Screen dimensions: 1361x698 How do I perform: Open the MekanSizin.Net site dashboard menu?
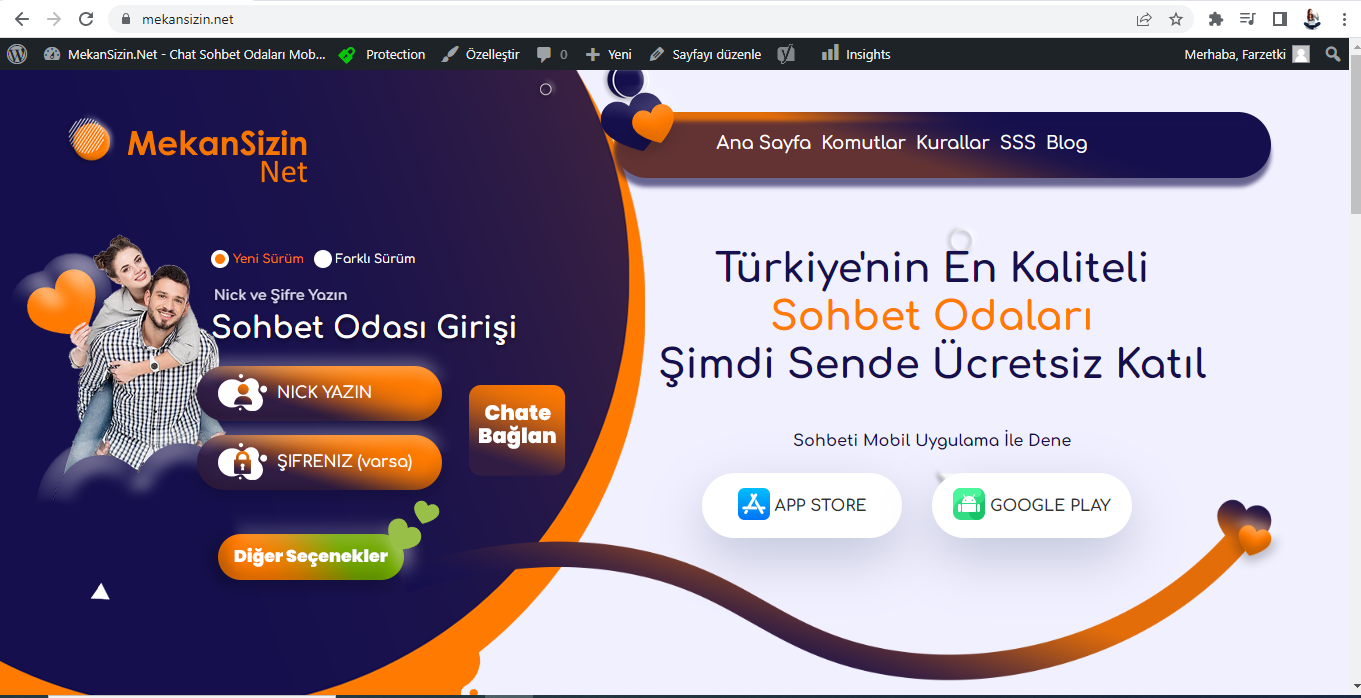point(185,54)
